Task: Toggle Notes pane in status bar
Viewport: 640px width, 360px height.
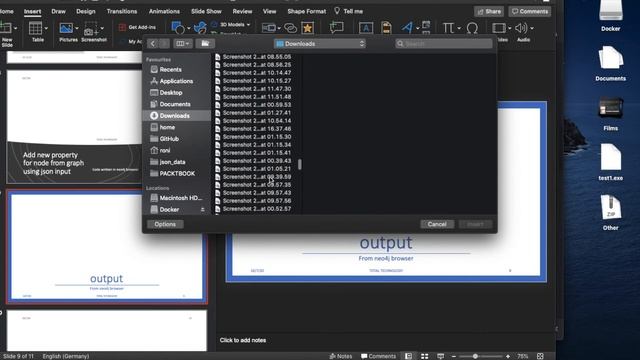Action: click(x=341, y=356)
